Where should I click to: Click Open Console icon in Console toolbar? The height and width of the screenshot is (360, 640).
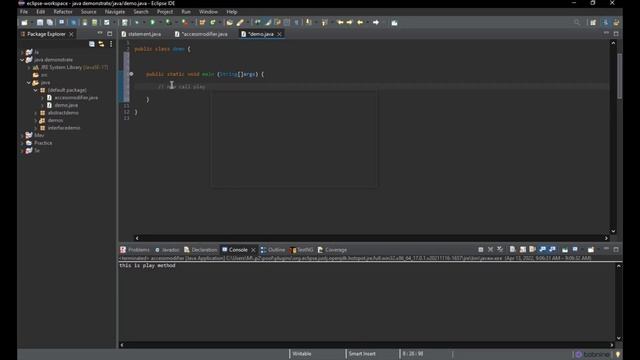tap(591, 249)
